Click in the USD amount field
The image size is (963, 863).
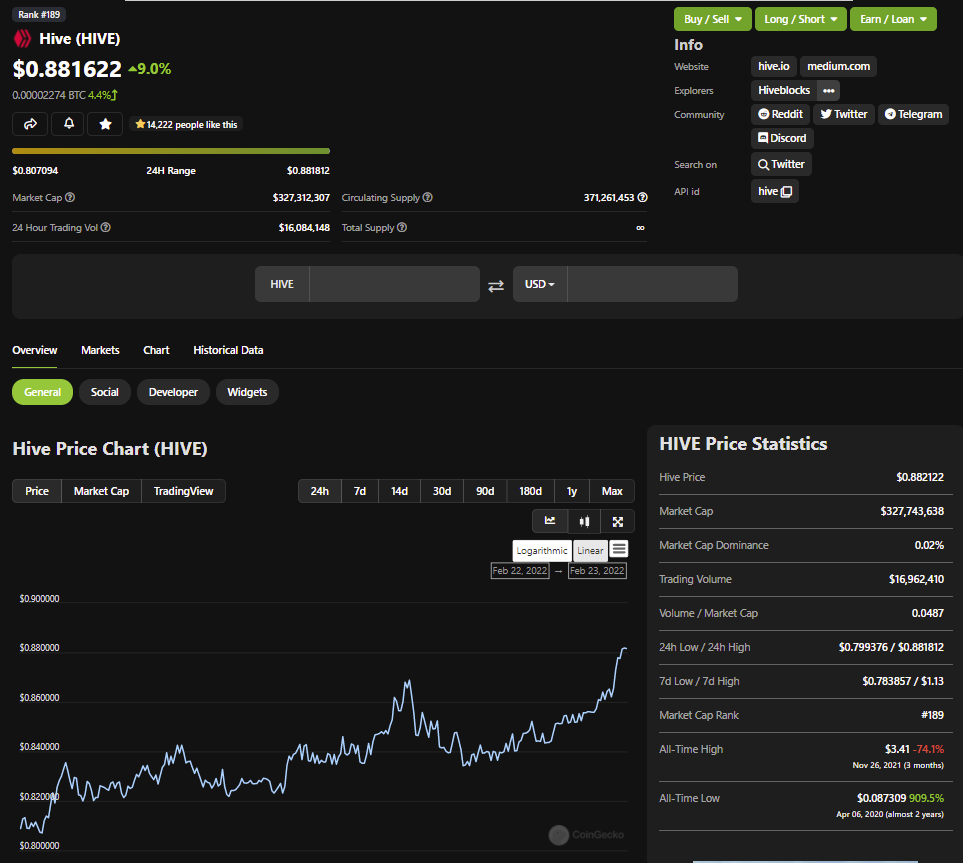652,284
